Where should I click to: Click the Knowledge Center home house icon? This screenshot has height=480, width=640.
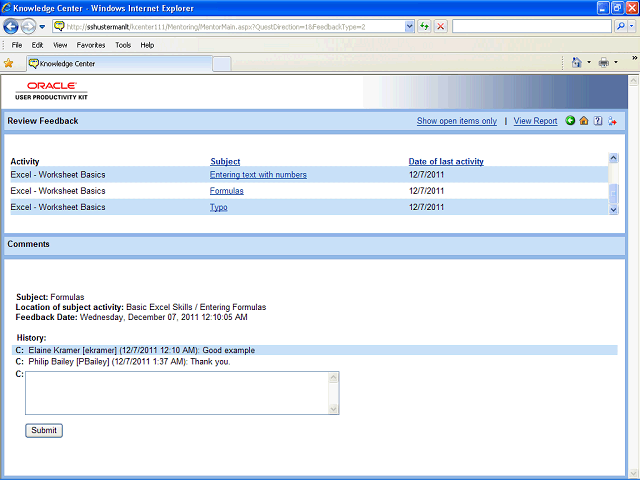click(584, 120)
